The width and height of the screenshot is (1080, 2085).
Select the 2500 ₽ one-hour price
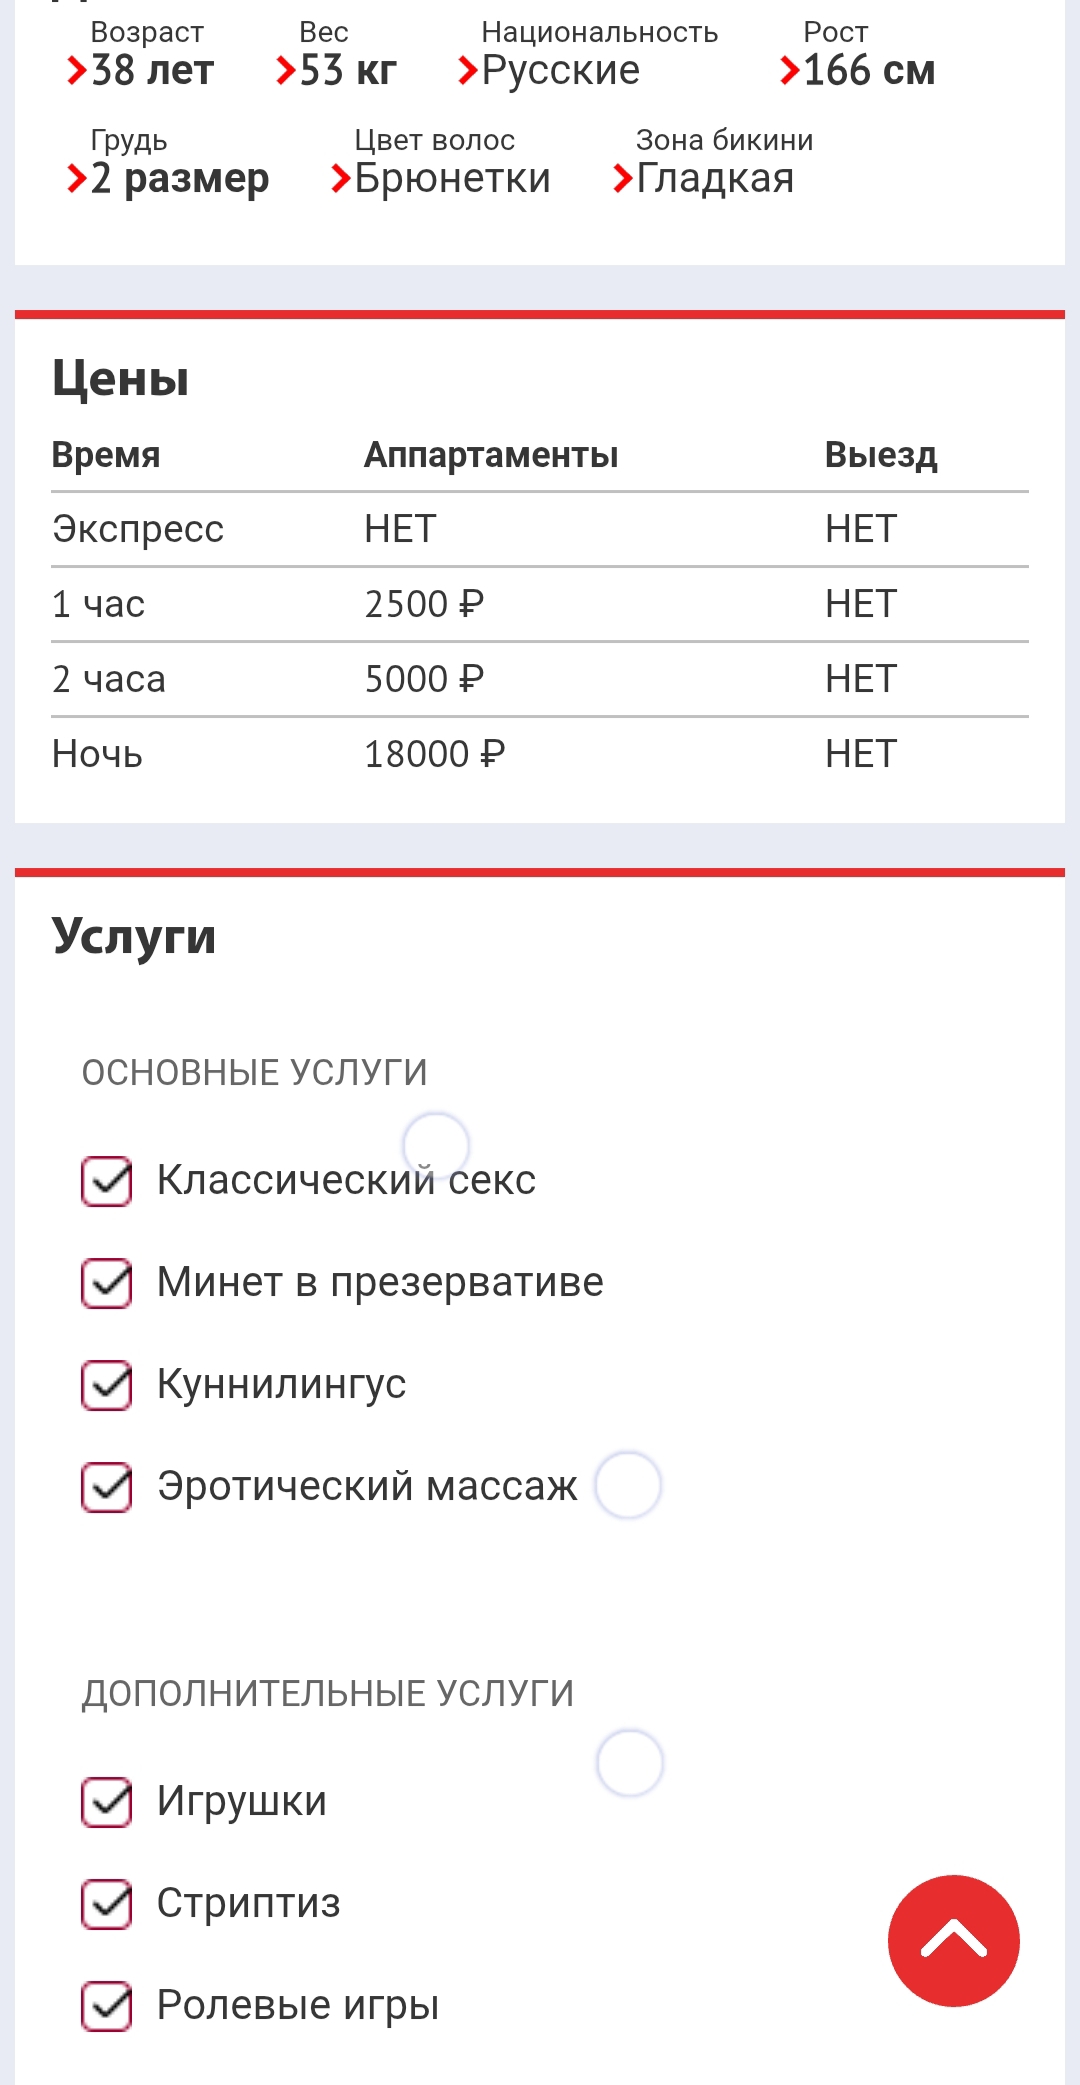tap(424, 604)
